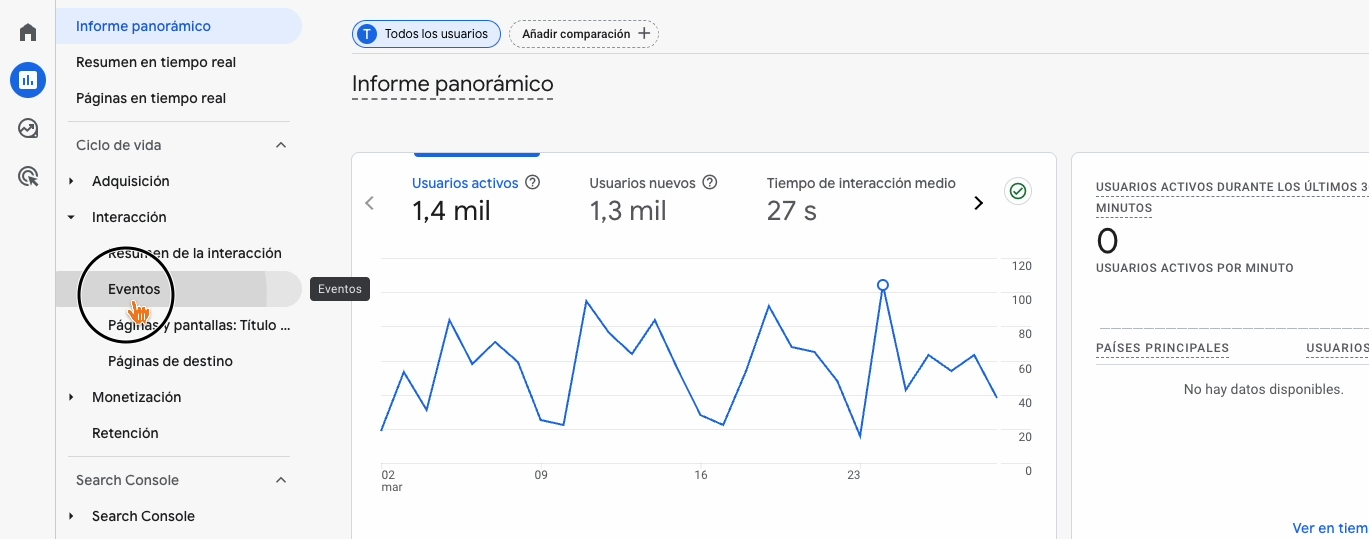Expand the Search Console sub-item arrow
The width and height of the screenshot is (1369, 539).
(x=71, y=516)
